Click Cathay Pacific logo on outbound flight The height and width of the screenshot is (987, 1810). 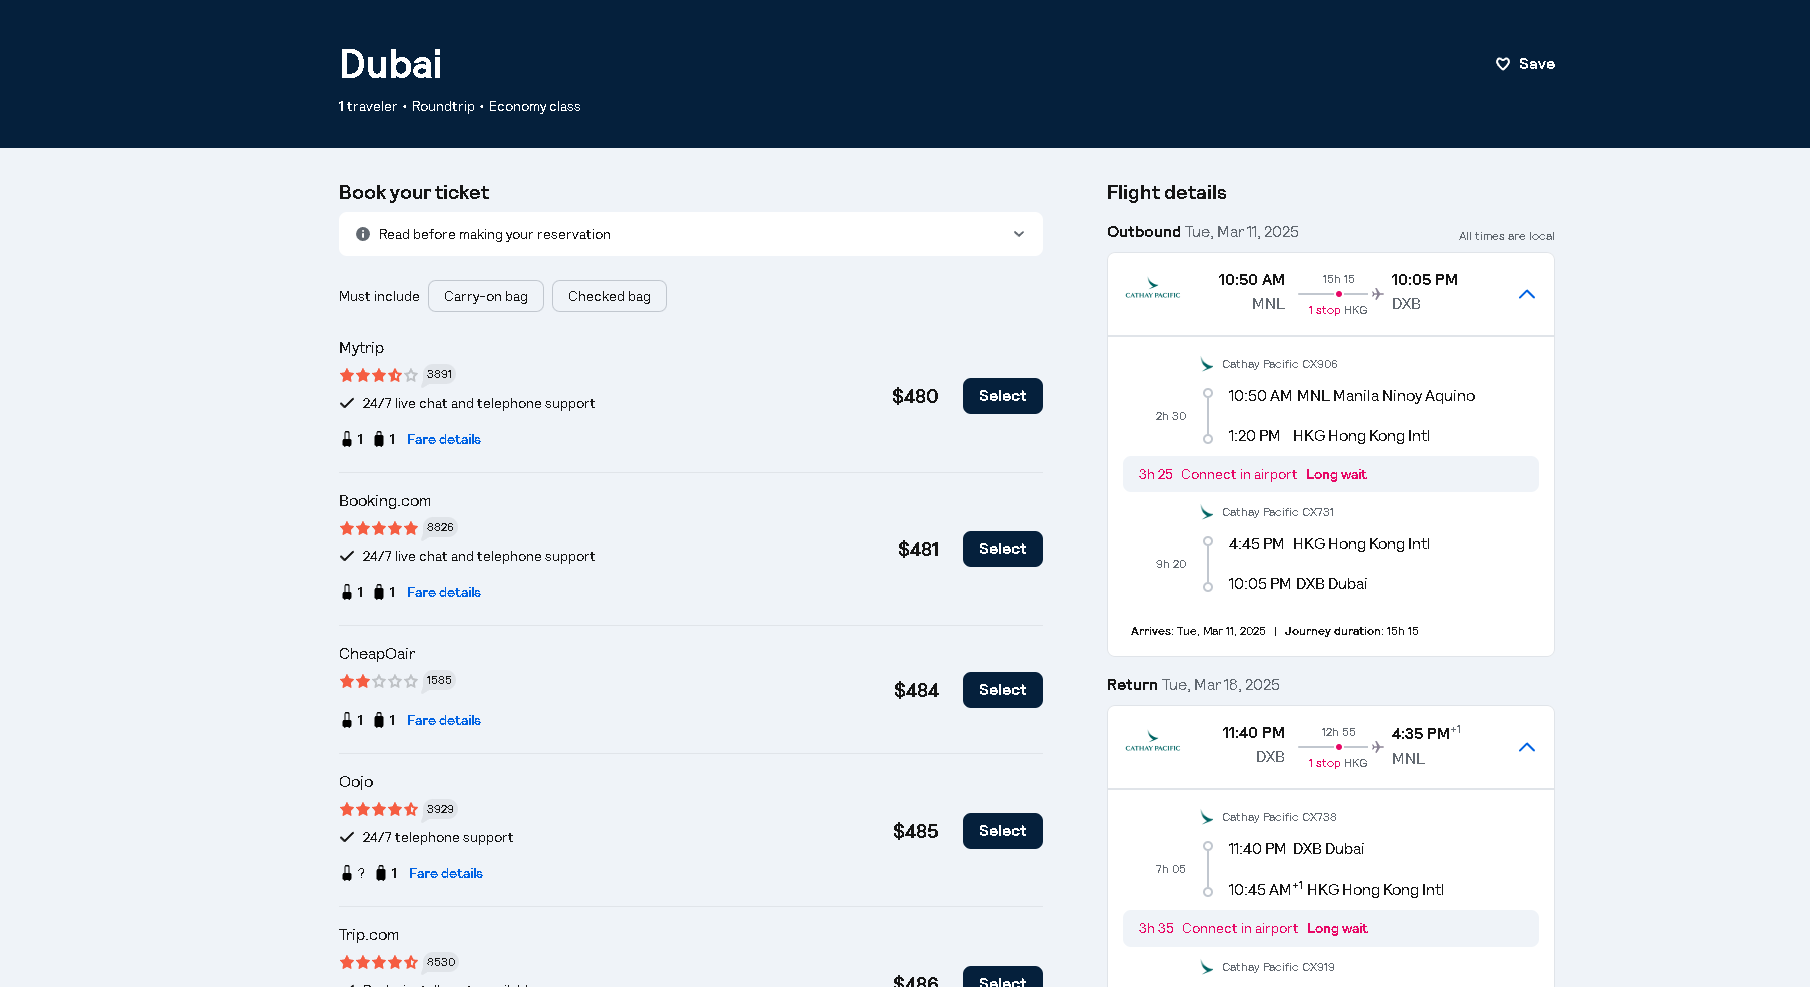[1153, 290]
